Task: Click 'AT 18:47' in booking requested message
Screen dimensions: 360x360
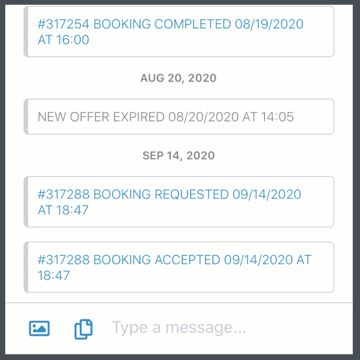Action: point(63,210)
